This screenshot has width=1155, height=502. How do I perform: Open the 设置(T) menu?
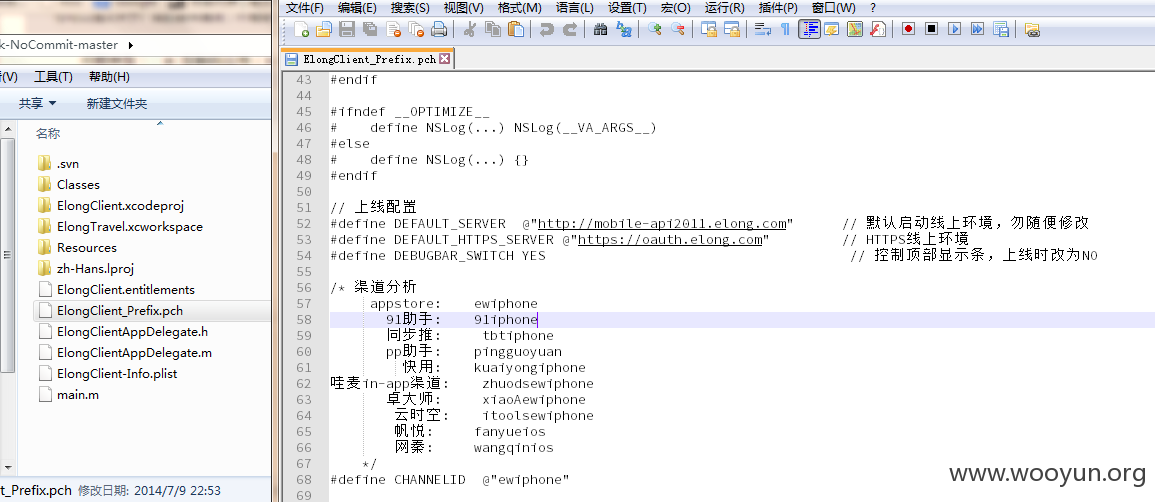(x=627, y=7)
